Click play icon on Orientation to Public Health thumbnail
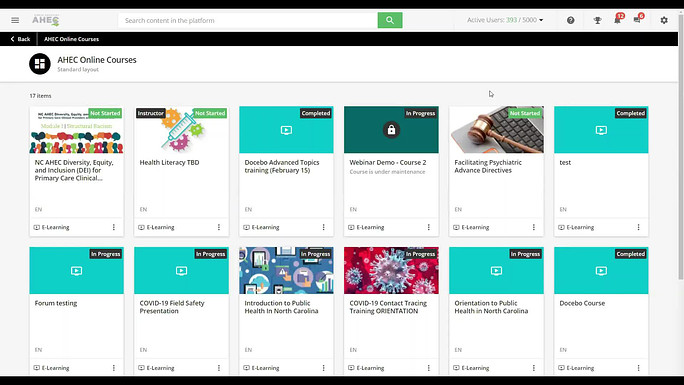684x385 pixels. pyautogui.click(x=496, y=271)
